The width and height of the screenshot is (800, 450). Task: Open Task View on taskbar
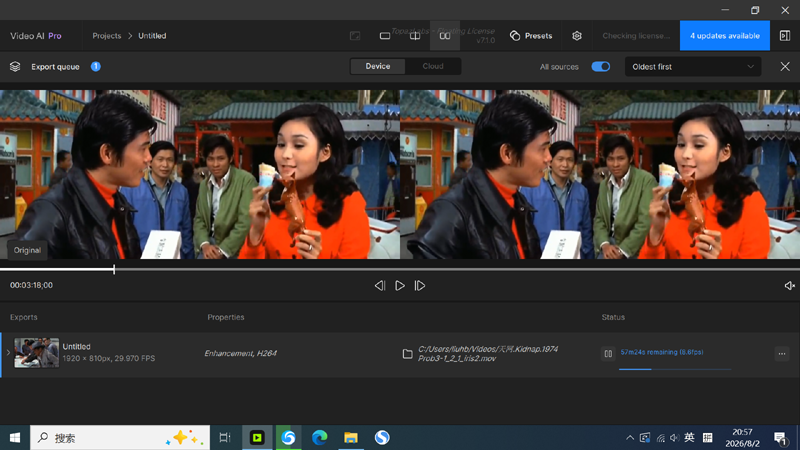pos(225,438)
